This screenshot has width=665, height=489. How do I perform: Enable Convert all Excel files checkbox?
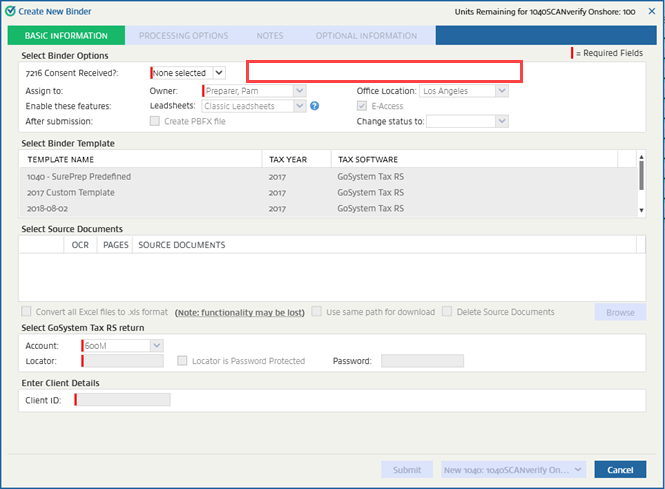pos(27,312)
